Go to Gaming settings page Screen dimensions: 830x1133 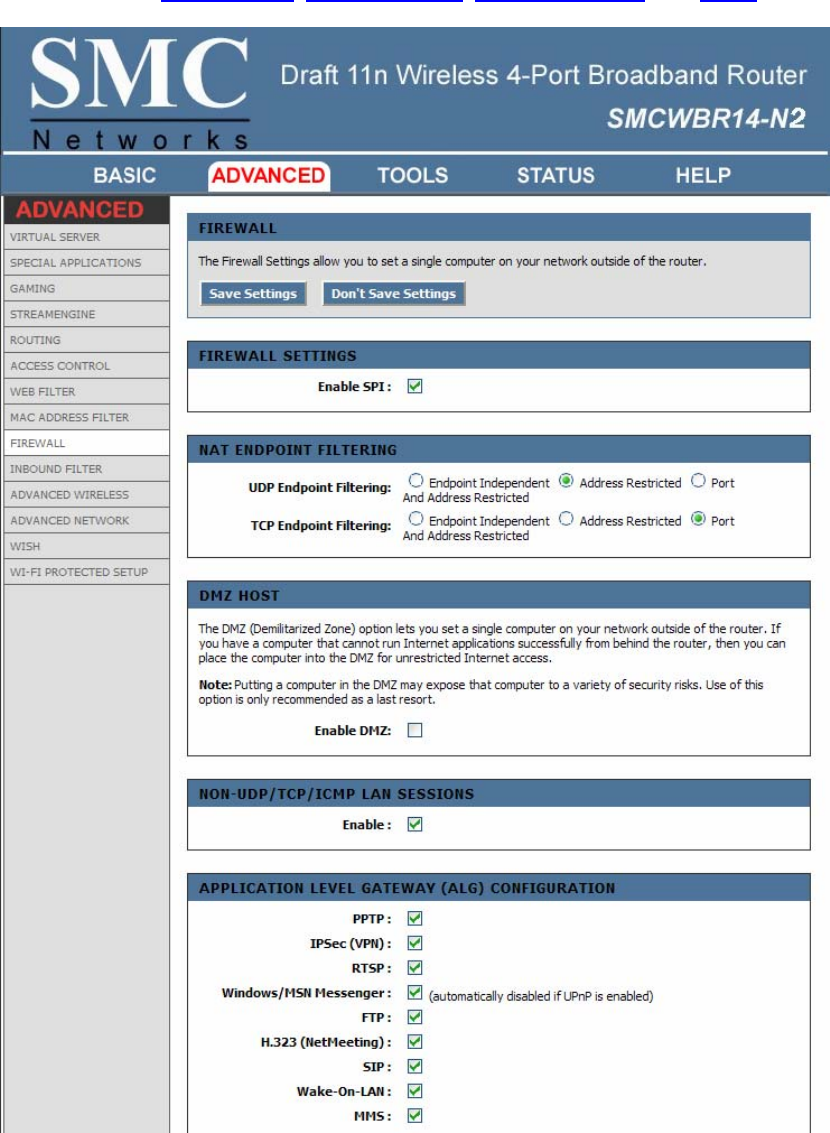(x=87, y=288)
